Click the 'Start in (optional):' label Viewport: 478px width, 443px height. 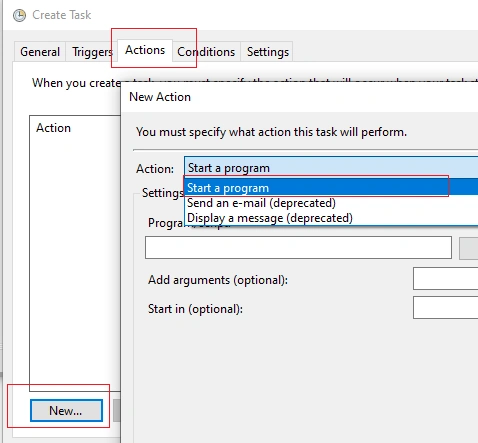[195, 309]
